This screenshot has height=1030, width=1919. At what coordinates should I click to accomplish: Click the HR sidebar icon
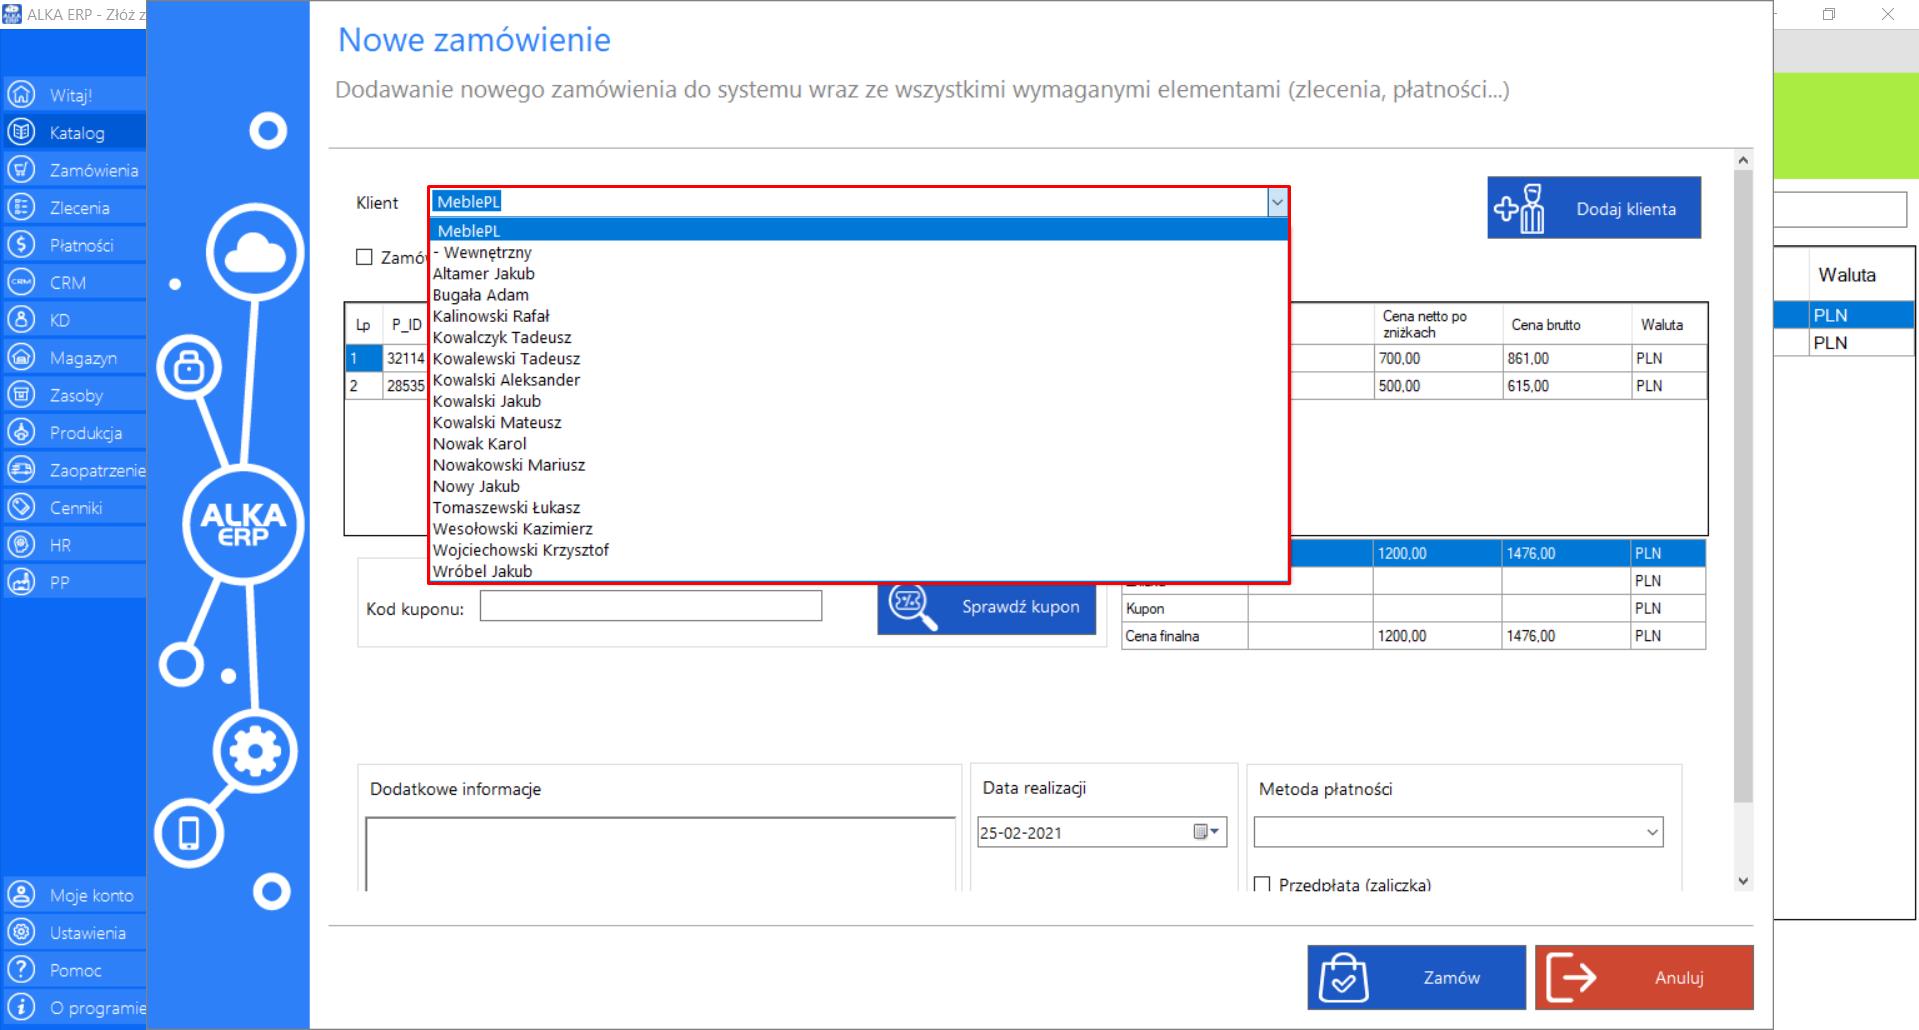(21, 545)
